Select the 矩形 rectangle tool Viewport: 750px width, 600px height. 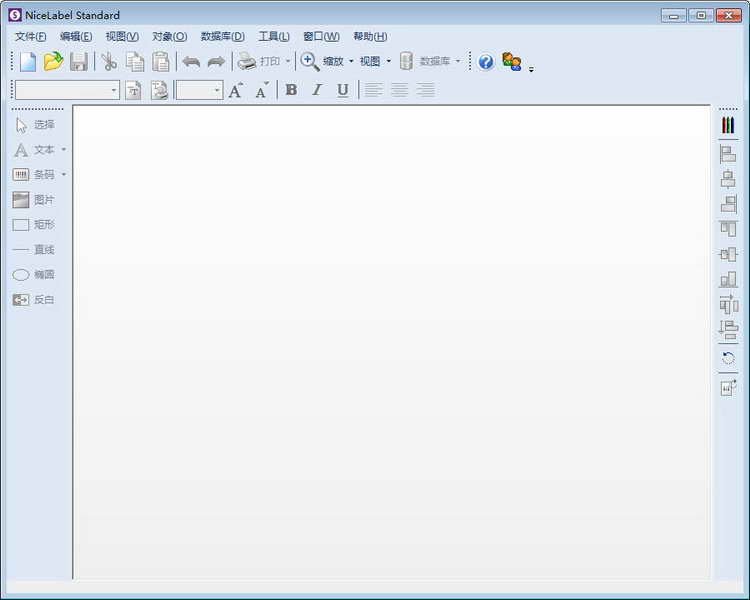point(34,224)
